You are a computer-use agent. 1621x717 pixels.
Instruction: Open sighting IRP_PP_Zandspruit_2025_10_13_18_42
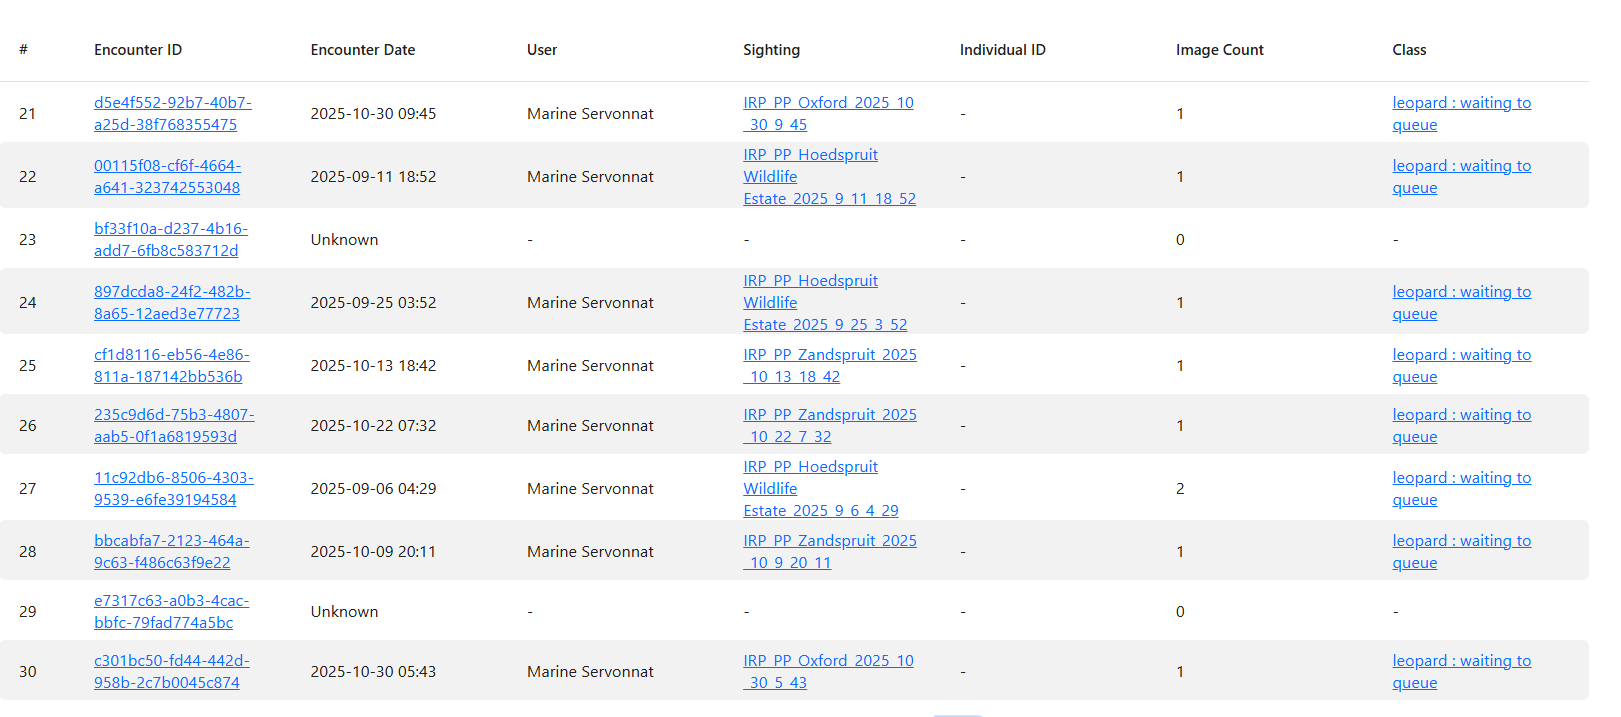[829, 355]
